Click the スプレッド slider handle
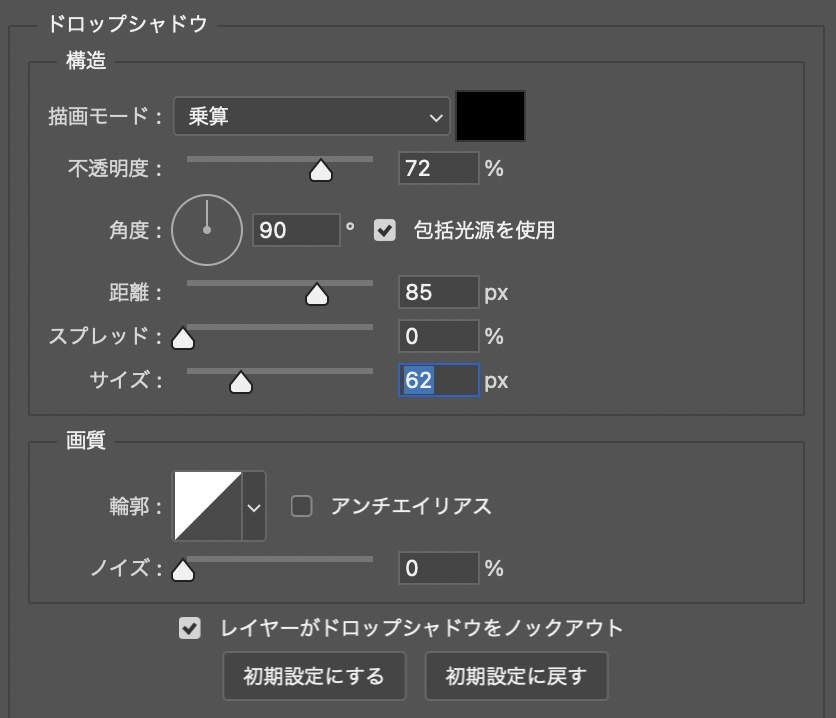 [182, 339]
